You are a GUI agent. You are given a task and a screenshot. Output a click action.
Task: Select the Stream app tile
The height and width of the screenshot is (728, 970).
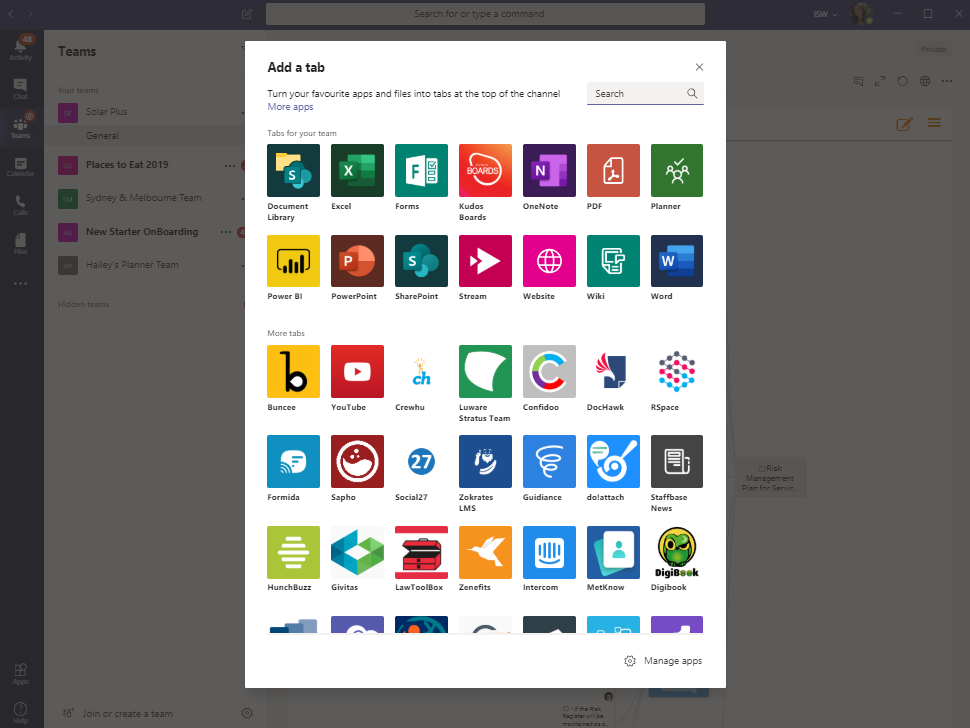[x=485, y=260]
